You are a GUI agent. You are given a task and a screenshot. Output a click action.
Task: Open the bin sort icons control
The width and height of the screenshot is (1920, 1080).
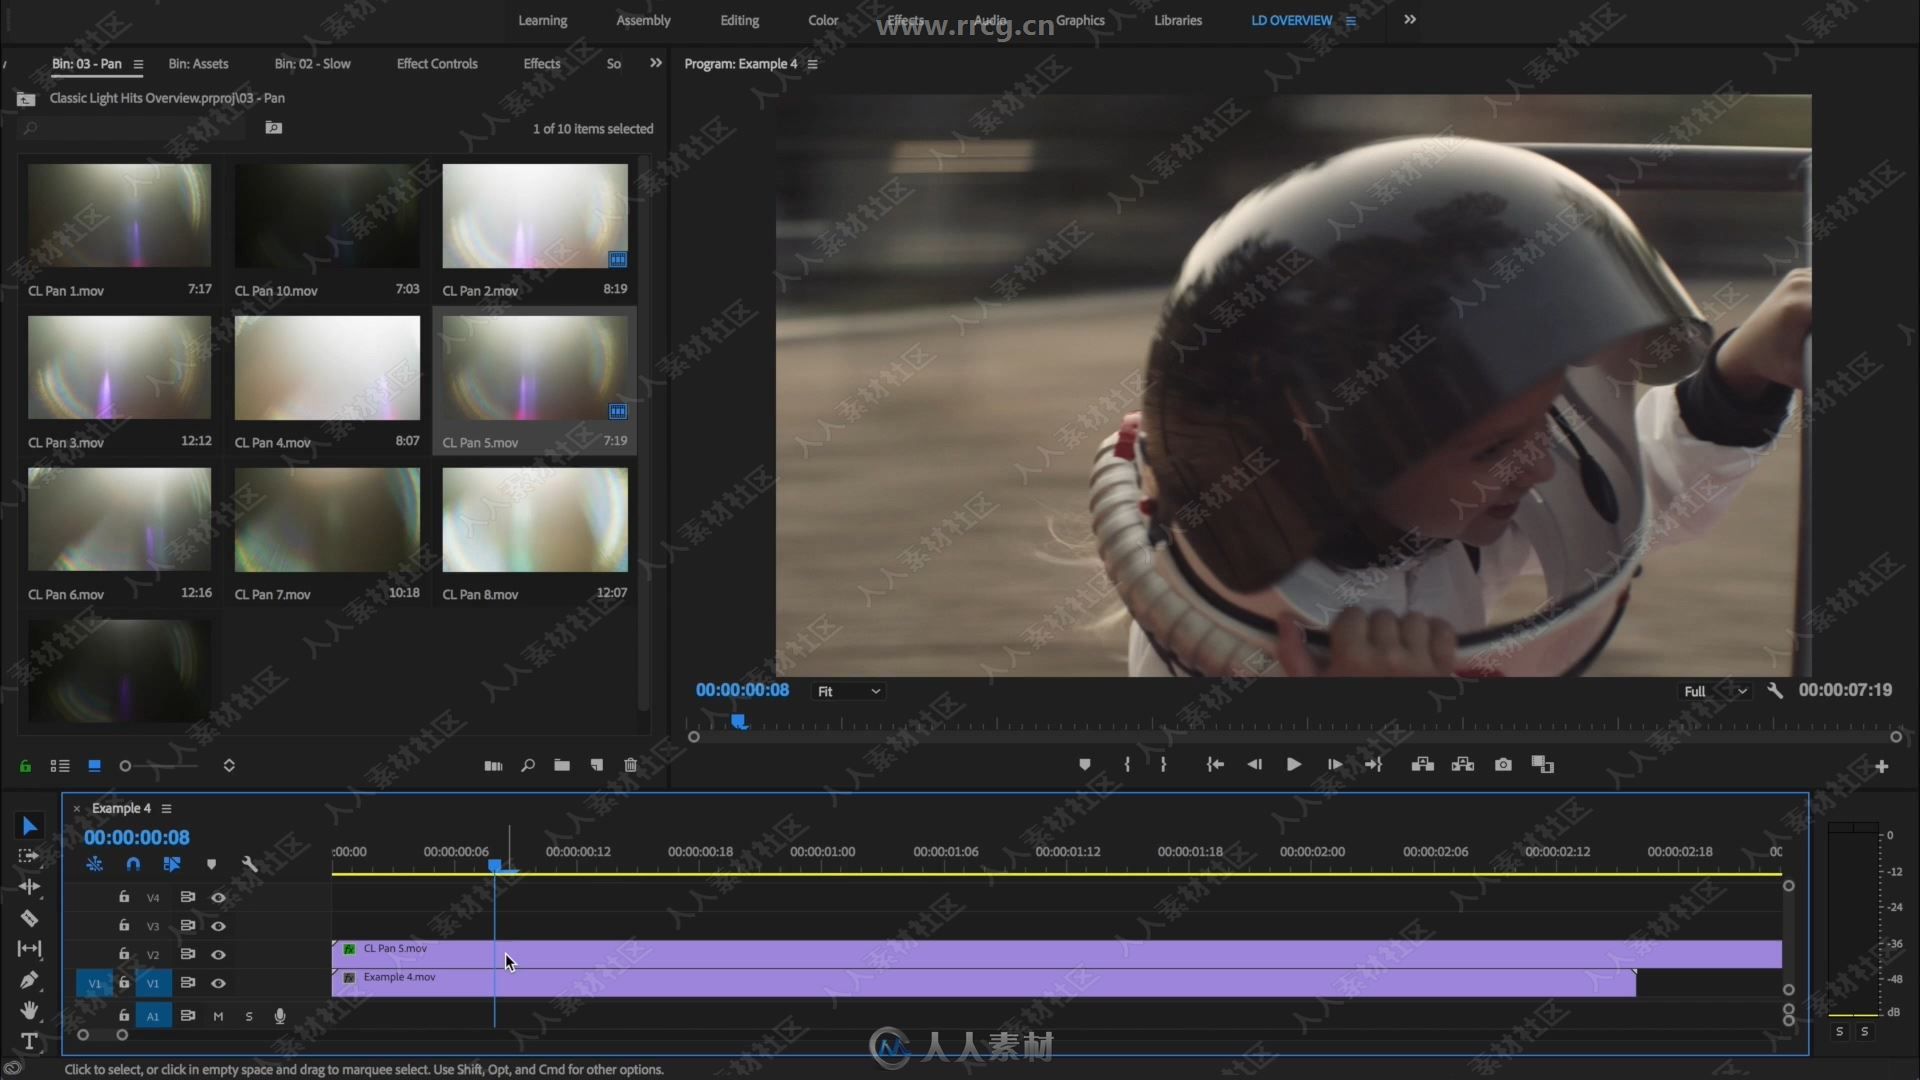click(x=229, y=766)
